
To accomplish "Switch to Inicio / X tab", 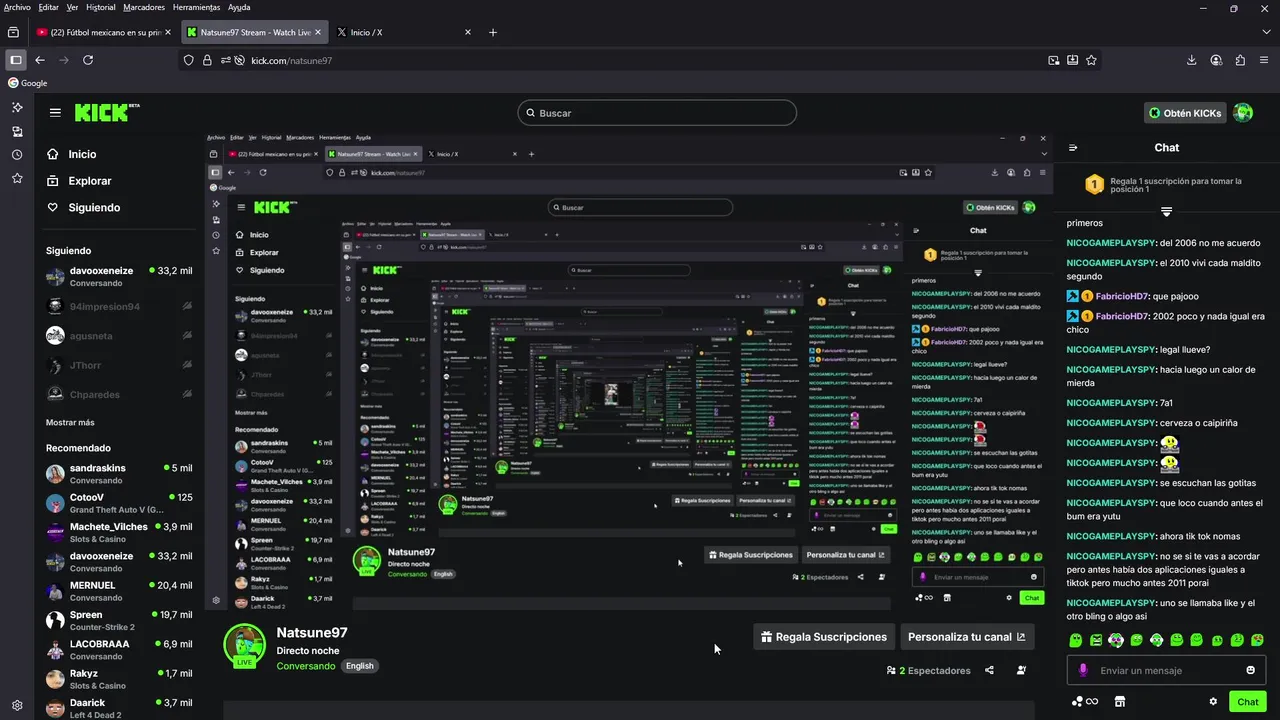I will pyautogui.click(x=403, y=32).
